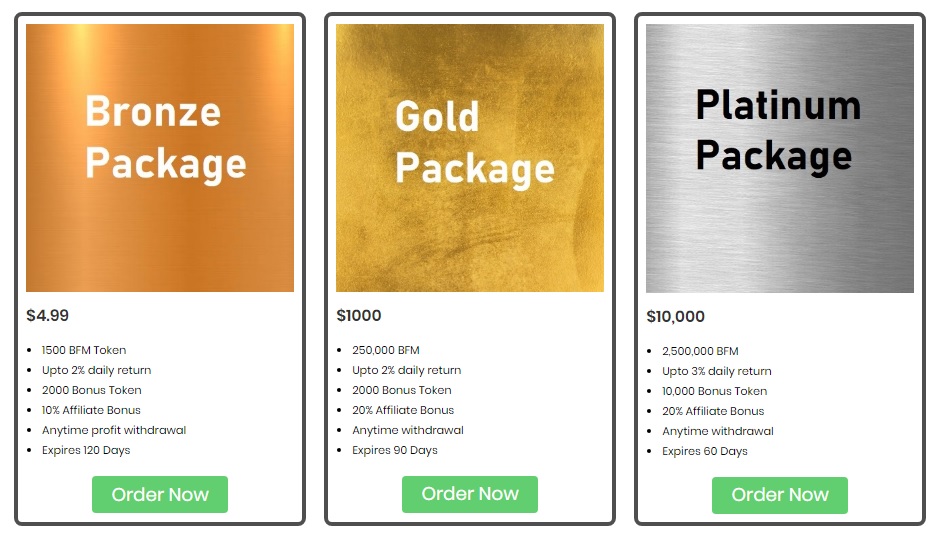Click '10,000 Bonus Token' list item
Image resolution: width=951 pixels, height=547 pixels.
point(715,391)
